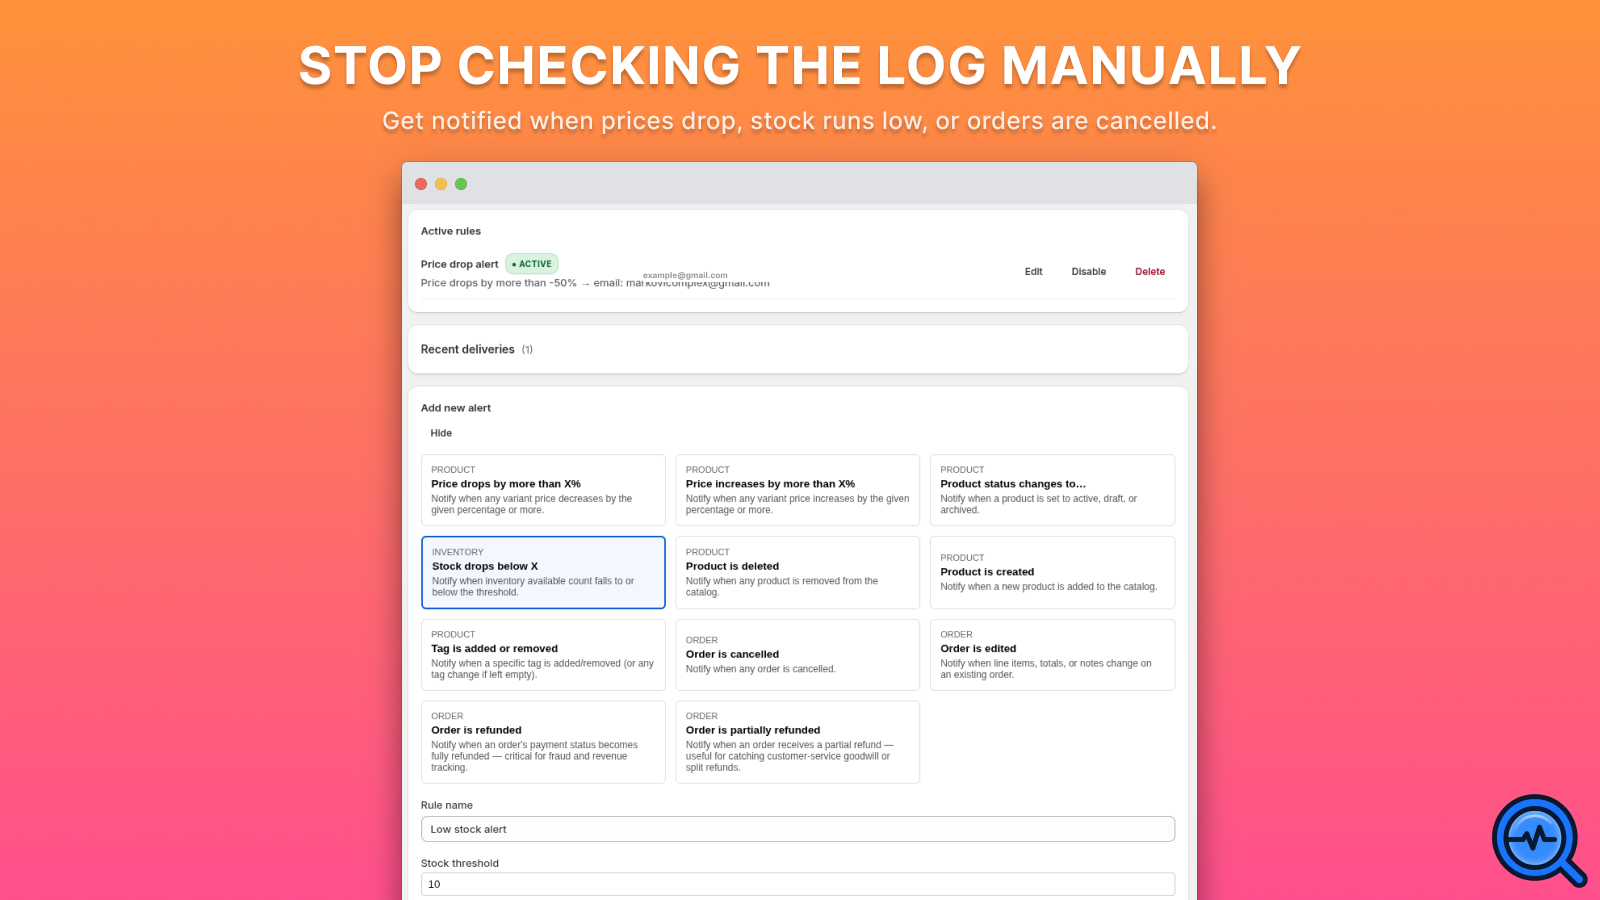The image size is (1600, 900).
Task: Select the Stock drops below X card
Action: point(543,572)
